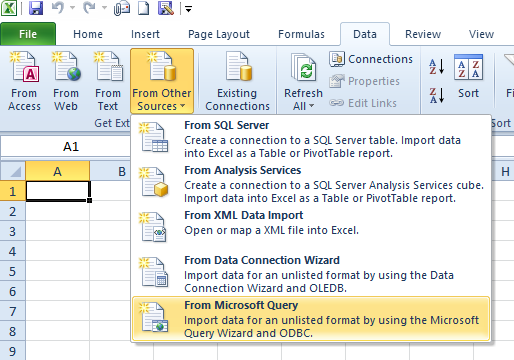Open the Page Layout tab
This screenshot has height=360, width=514.
(219, 34)
